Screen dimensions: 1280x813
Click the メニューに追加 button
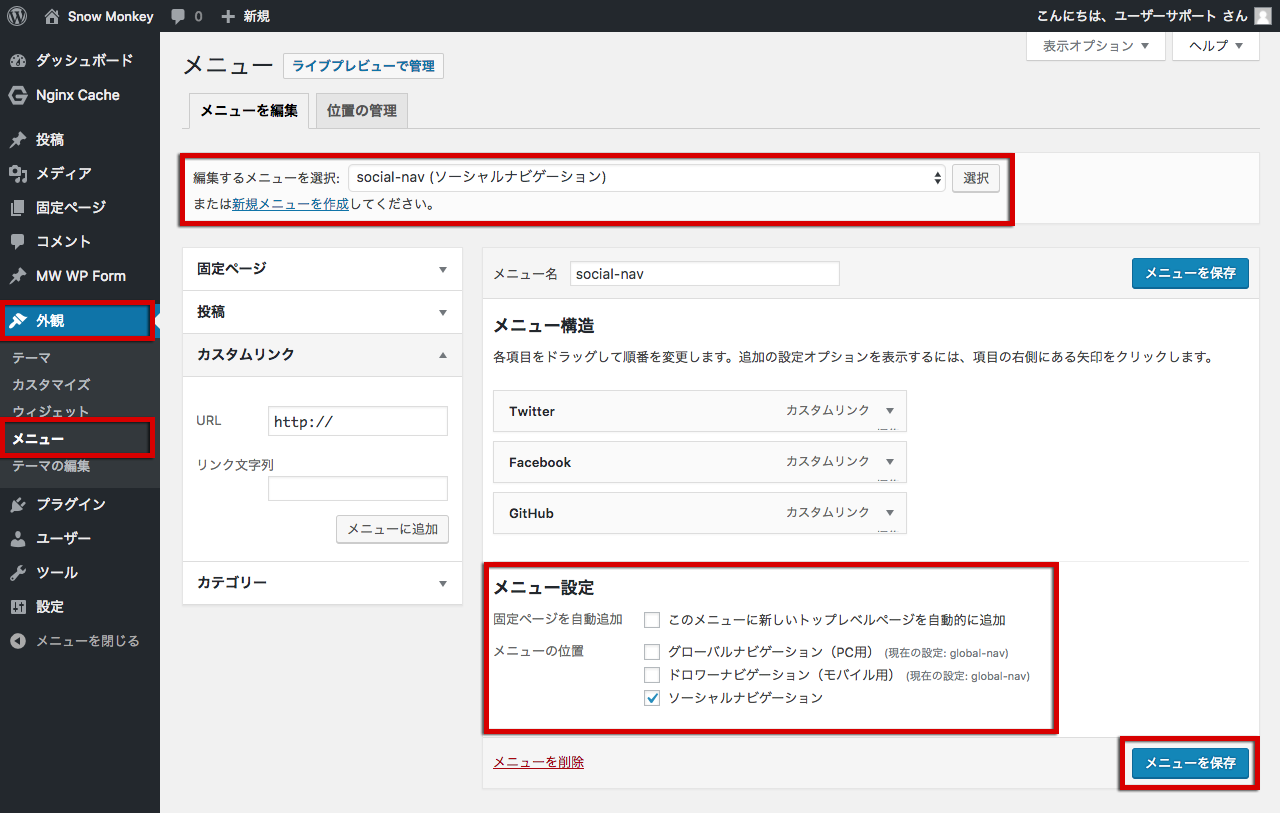click(392, 530)
